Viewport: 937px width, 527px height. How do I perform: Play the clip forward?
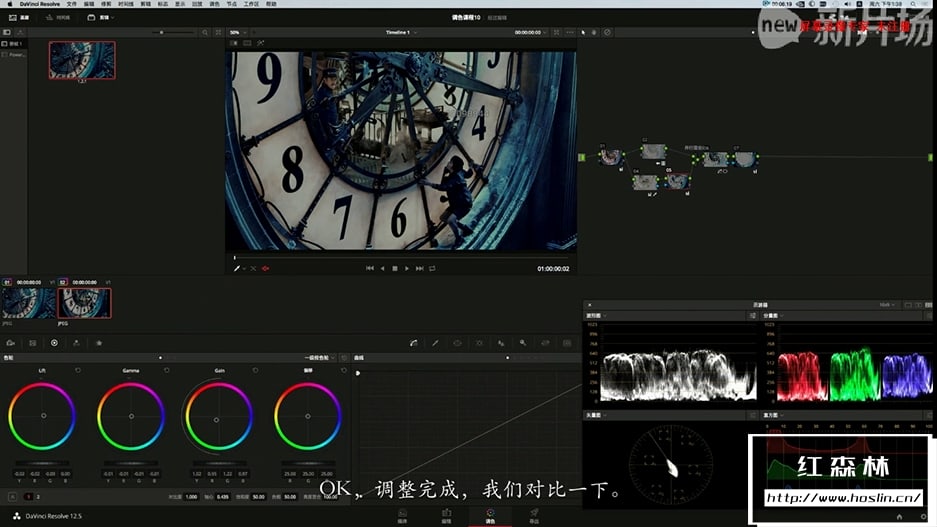point(407,269)
